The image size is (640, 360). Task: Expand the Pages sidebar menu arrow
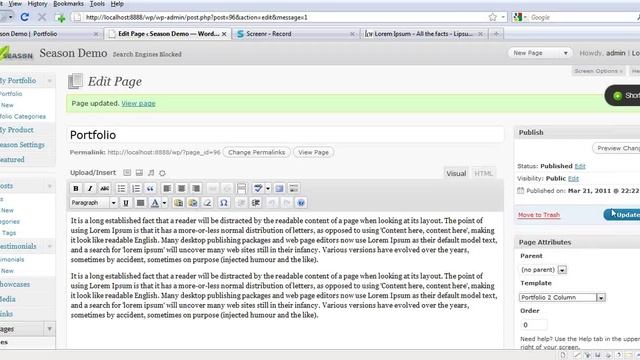[x=50, y=329]
